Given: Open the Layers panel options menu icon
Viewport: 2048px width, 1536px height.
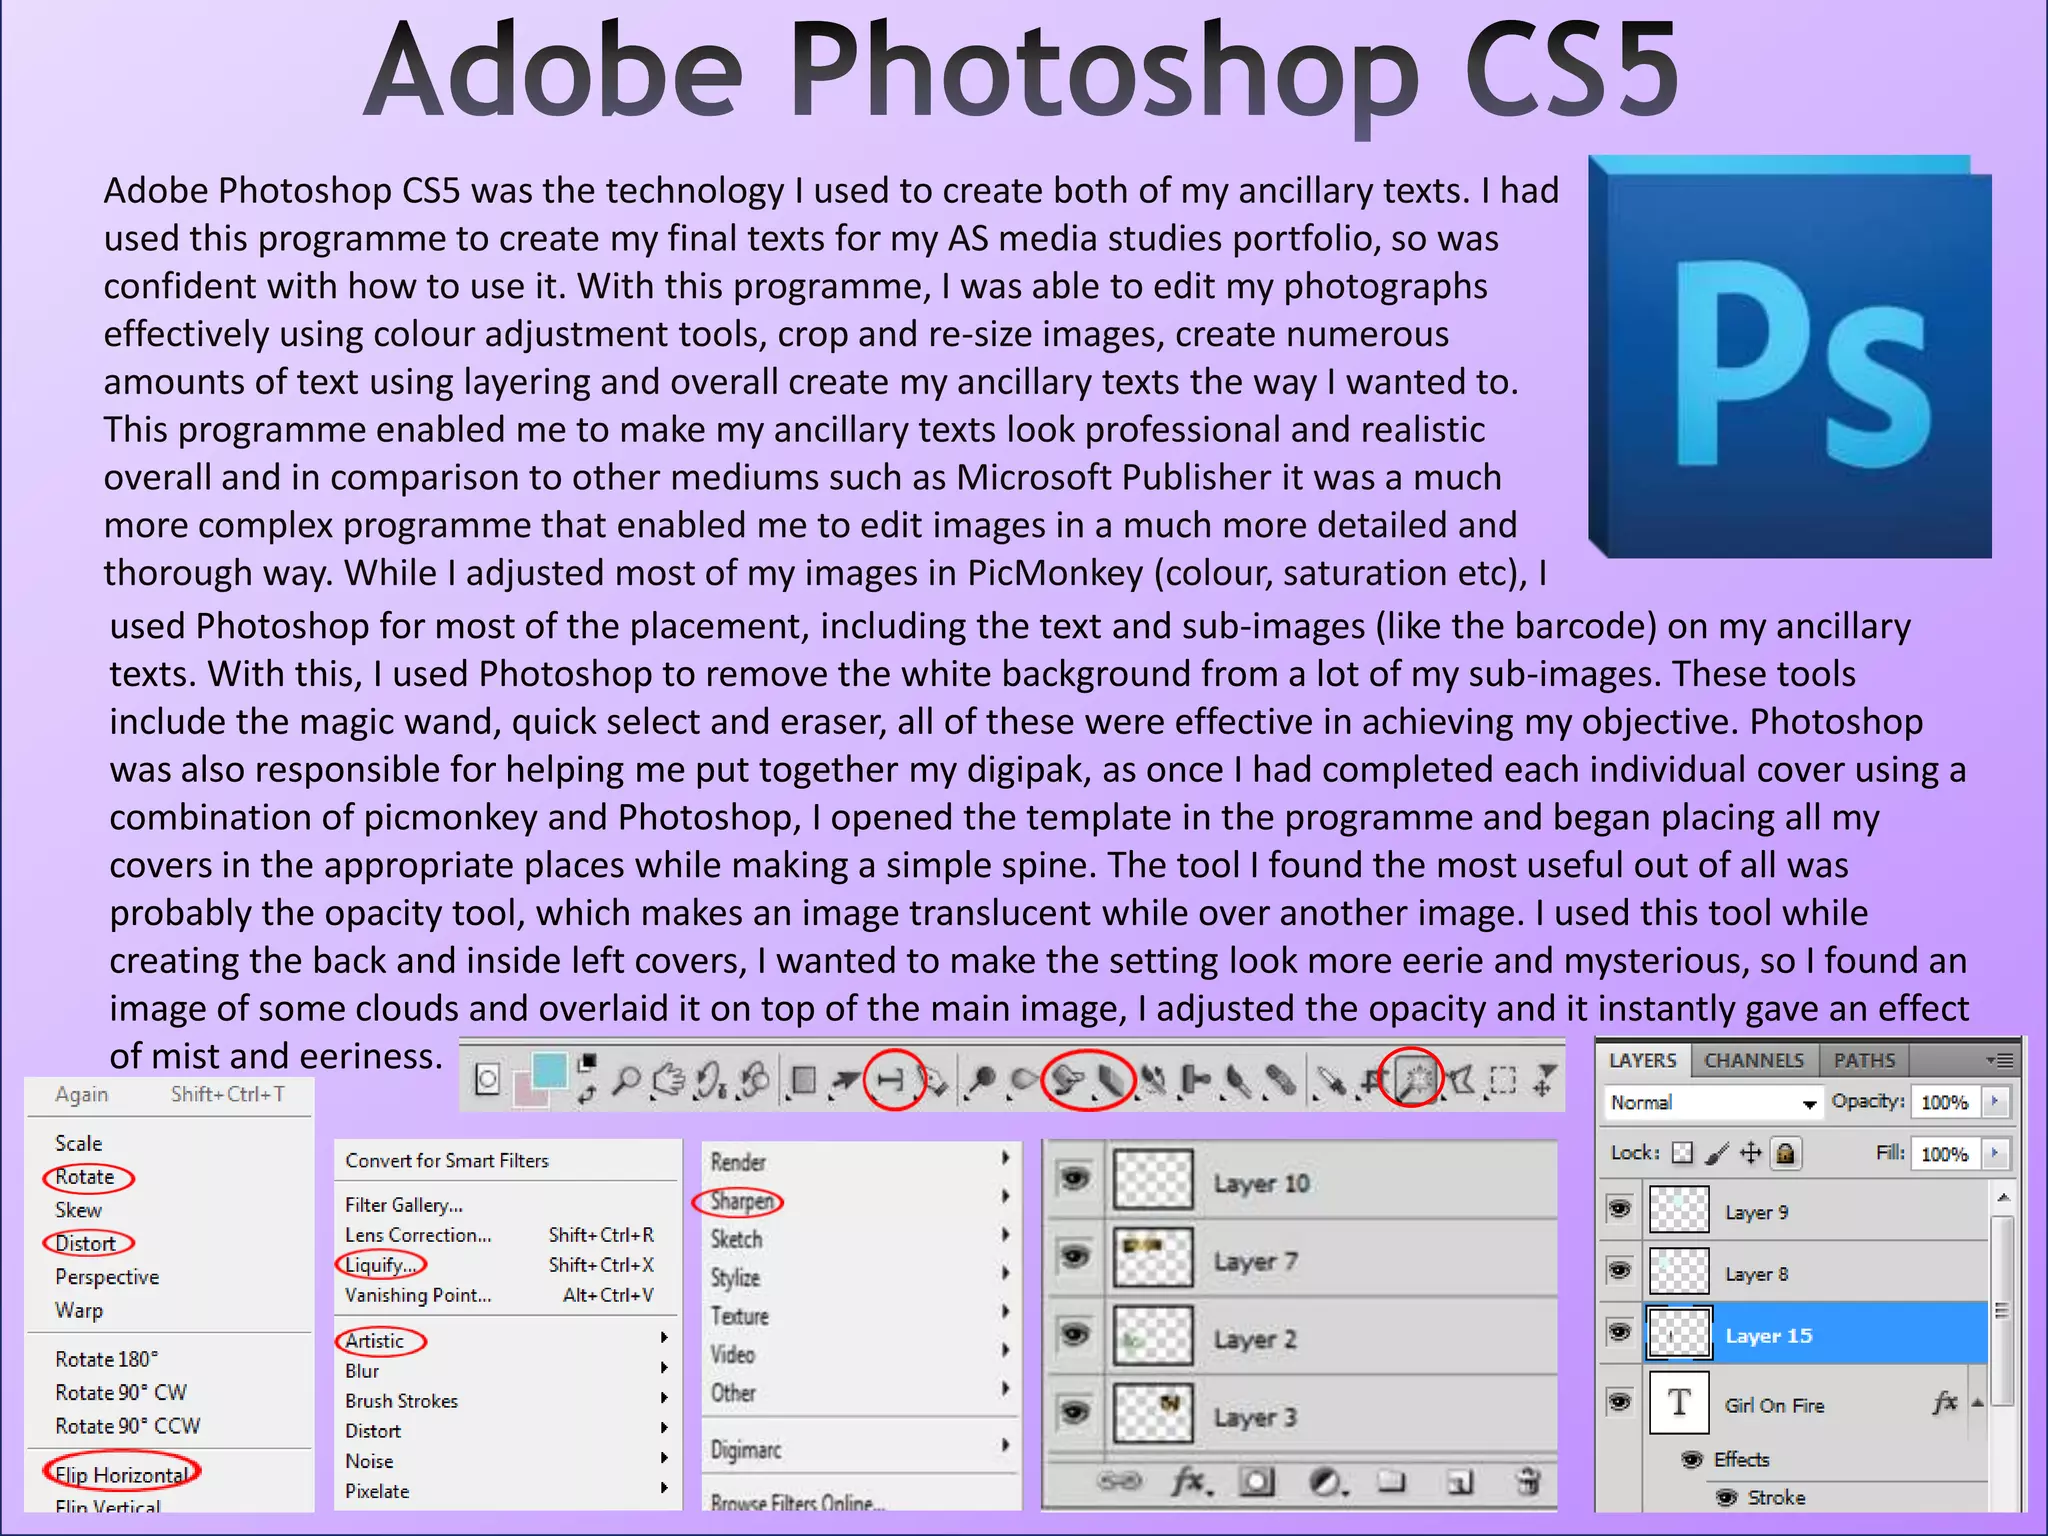Looking at the screenshot, I should [x=1999, y=1060].
